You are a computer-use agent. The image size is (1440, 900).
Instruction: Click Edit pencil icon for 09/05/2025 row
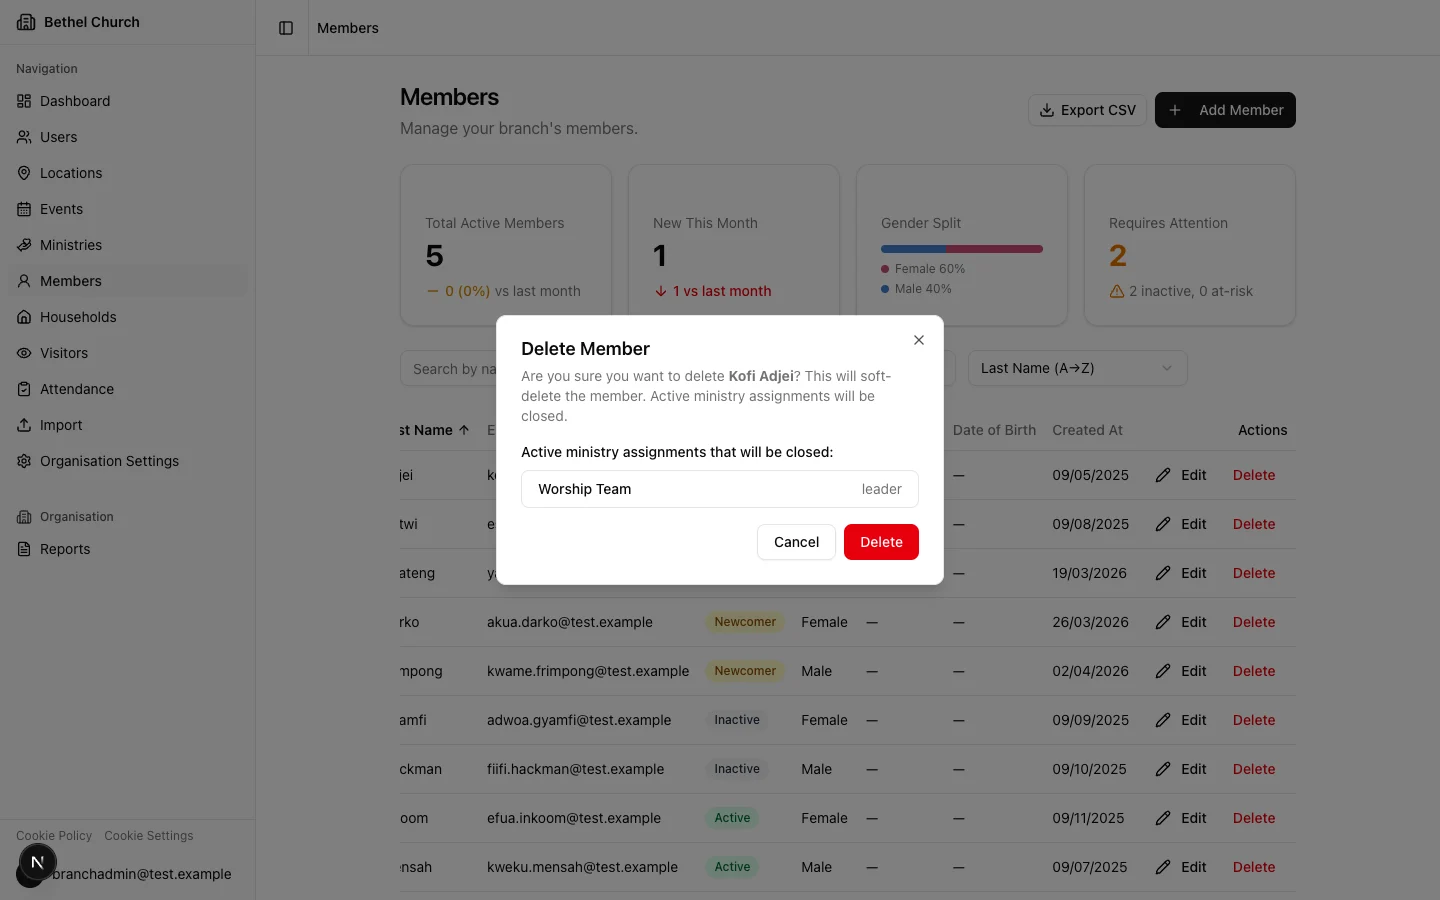(1163, 475)
